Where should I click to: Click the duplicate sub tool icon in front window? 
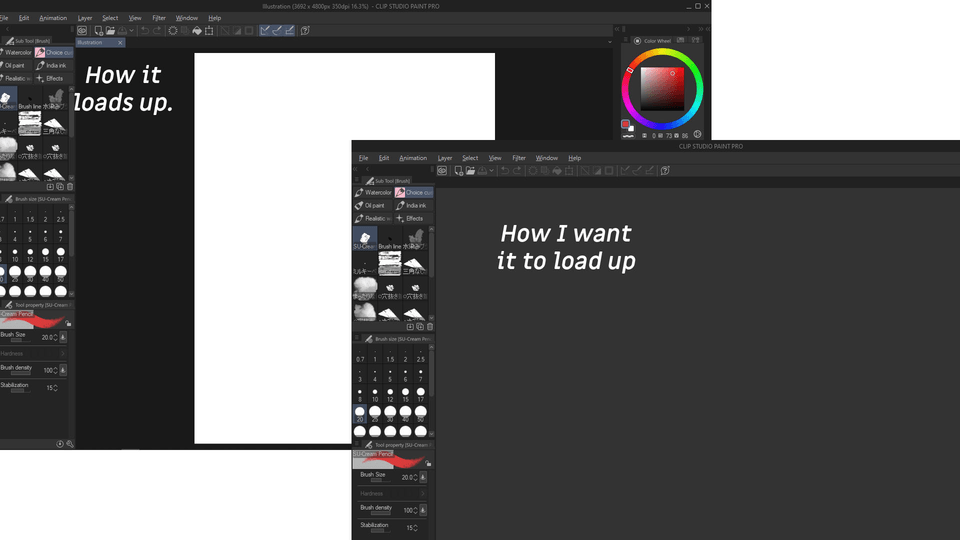(x=420, y=326)
